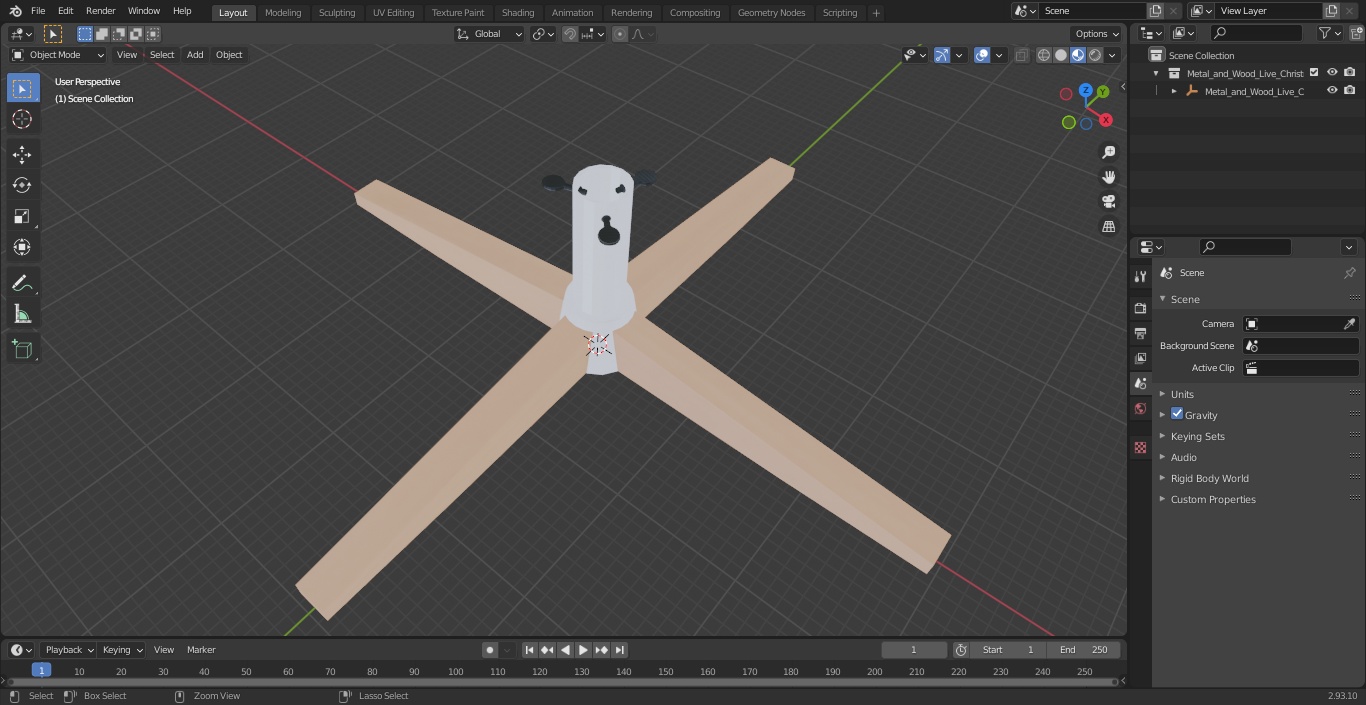
Task: Select the Select Box tool
Action: [22, 88]
